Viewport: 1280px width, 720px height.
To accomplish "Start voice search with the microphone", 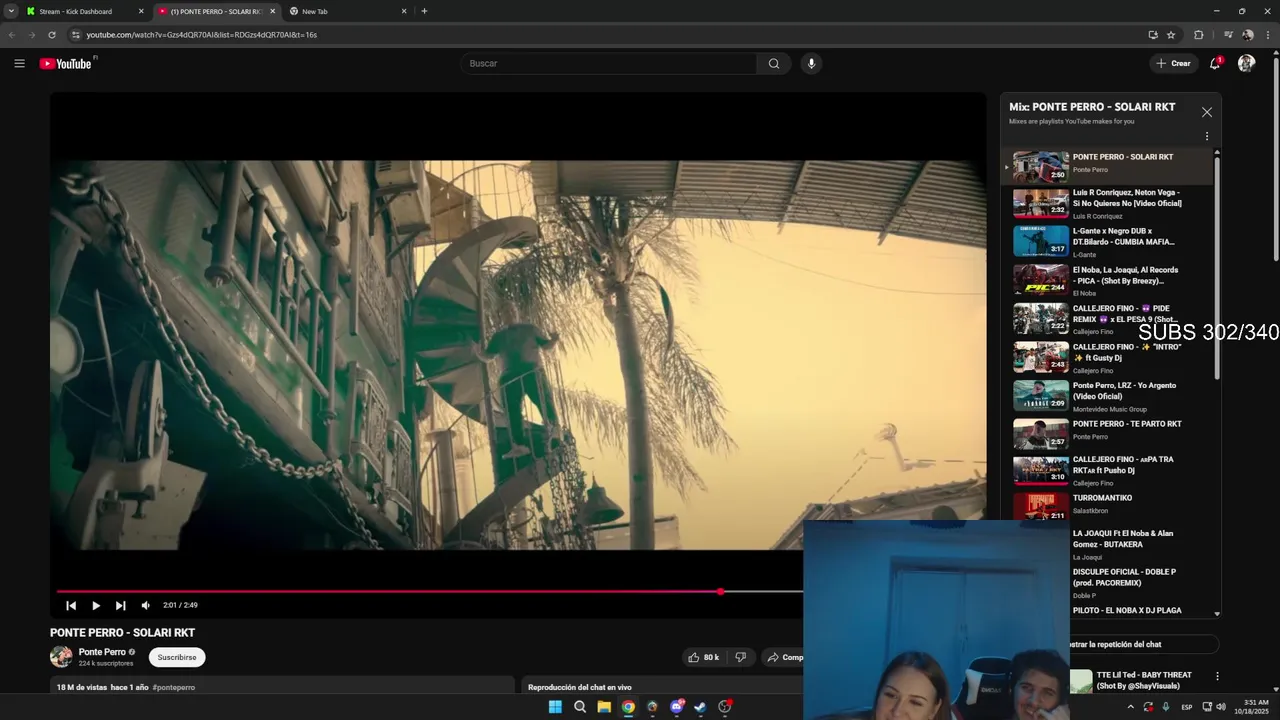I will coord(811,63).
